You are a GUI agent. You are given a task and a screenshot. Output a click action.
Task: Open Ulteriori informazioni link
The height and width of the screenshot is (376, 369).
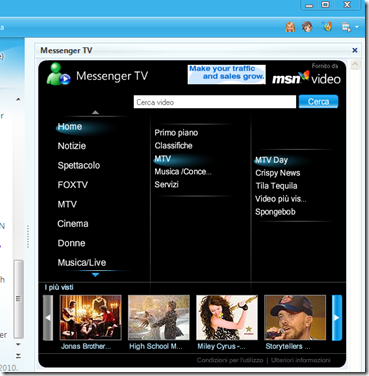[x=301, y=360]
